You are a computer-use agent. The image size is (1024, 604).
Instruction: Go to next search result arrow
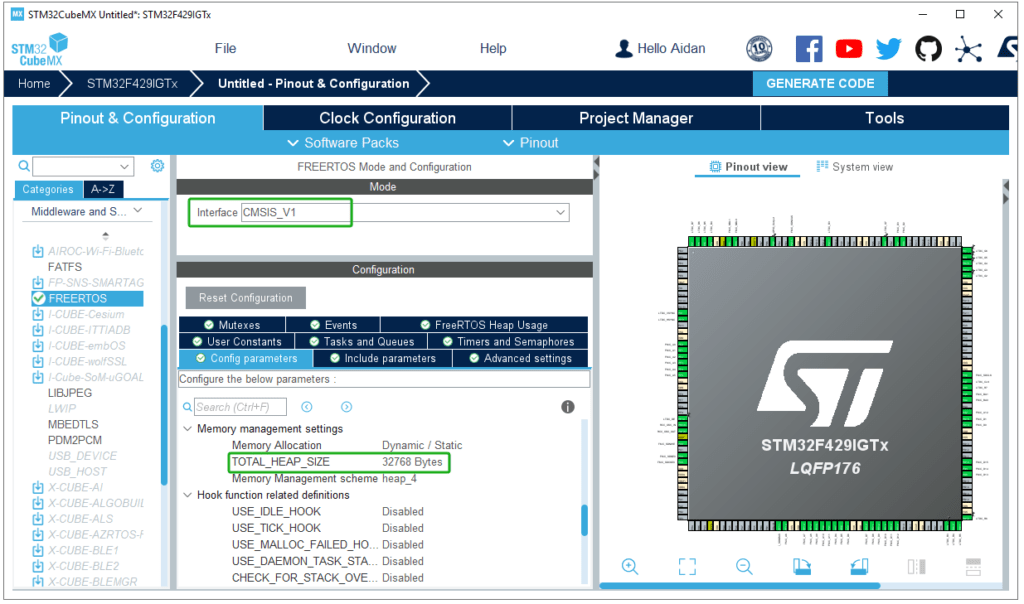pos(346,407)
